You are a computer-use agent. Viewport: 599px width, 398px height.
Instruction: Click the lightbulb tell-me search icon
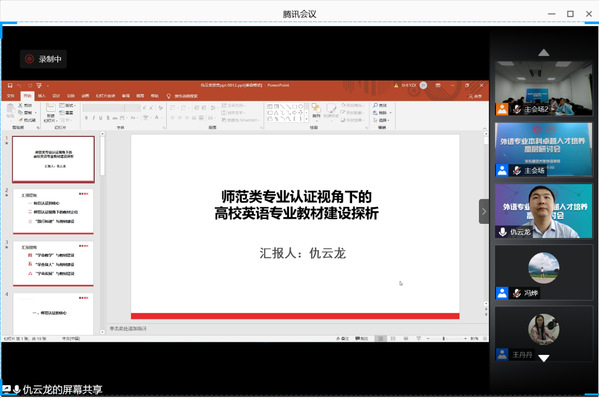(x=168, y=96)
